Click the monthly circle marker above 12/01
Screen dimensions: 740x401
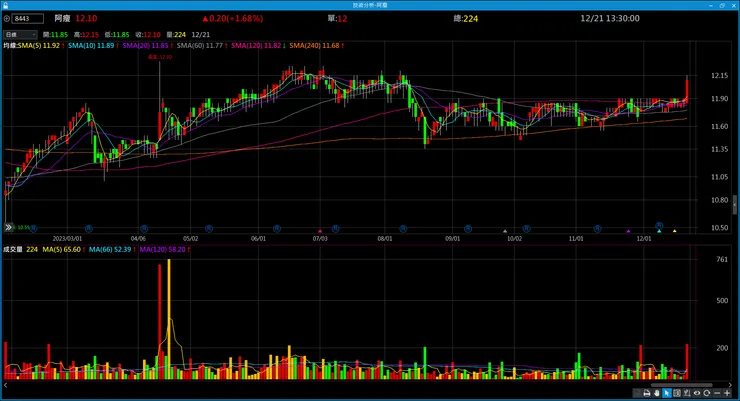coord(659,226)
